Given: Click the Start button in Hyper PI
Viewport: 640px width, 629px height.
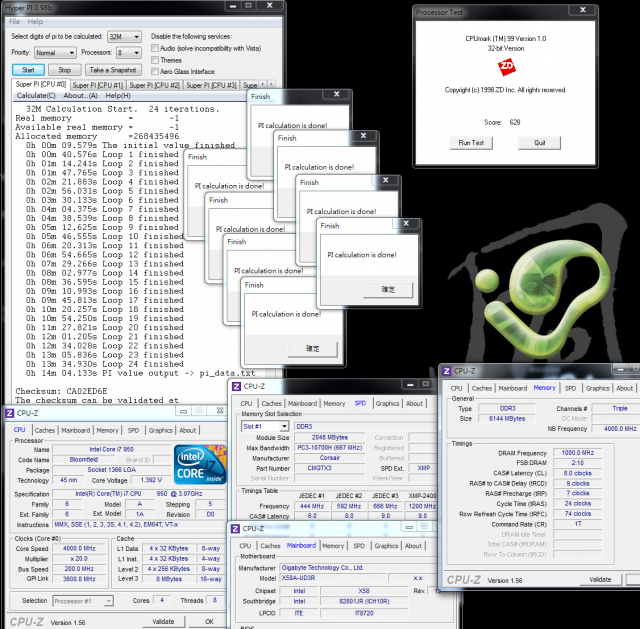Looking at the screenshot, I should pos(28,70).
